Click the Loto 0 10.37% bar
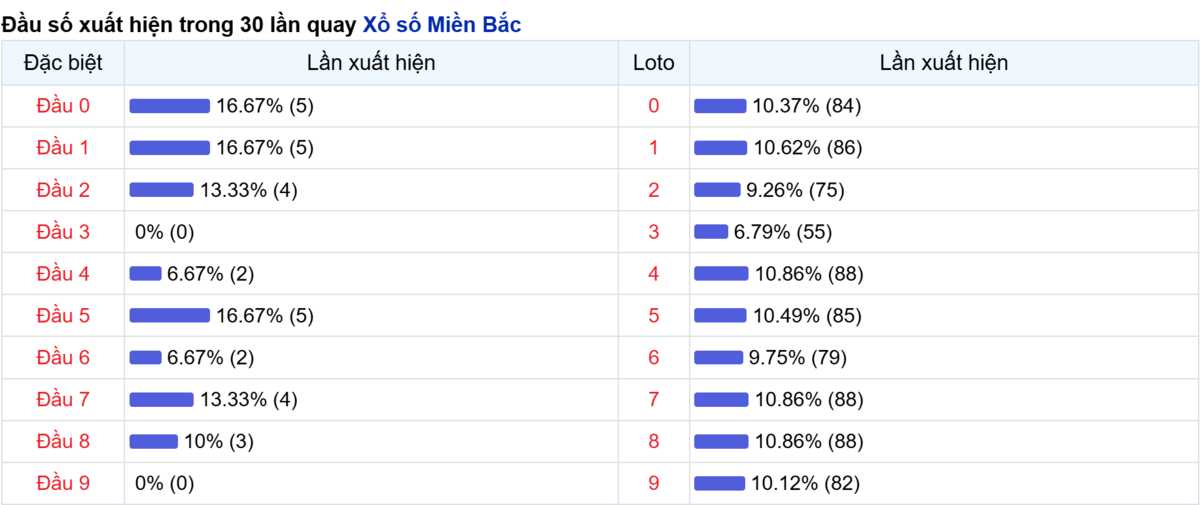 [720, 106]
